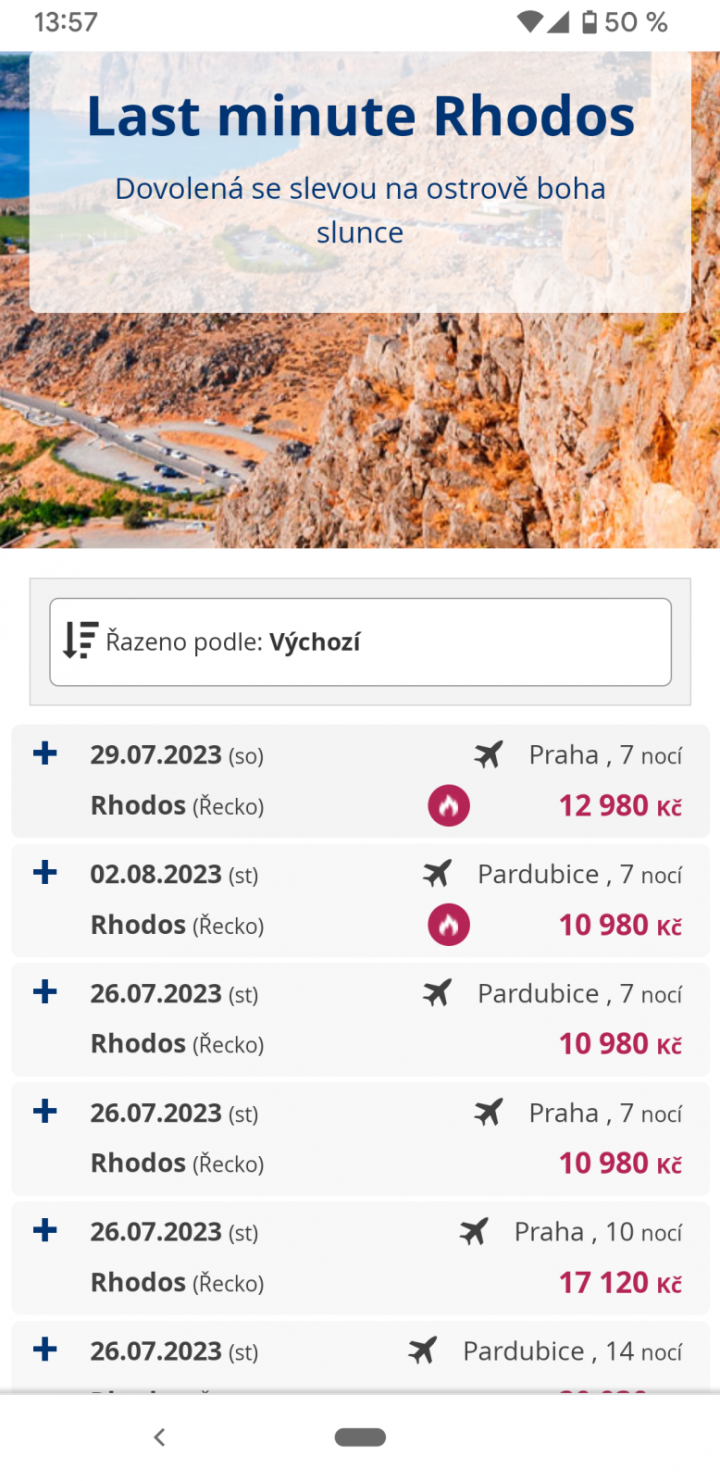Click the flame icon on the 02.08.2023 offer

pyautogui.click(x=449, y=925)
